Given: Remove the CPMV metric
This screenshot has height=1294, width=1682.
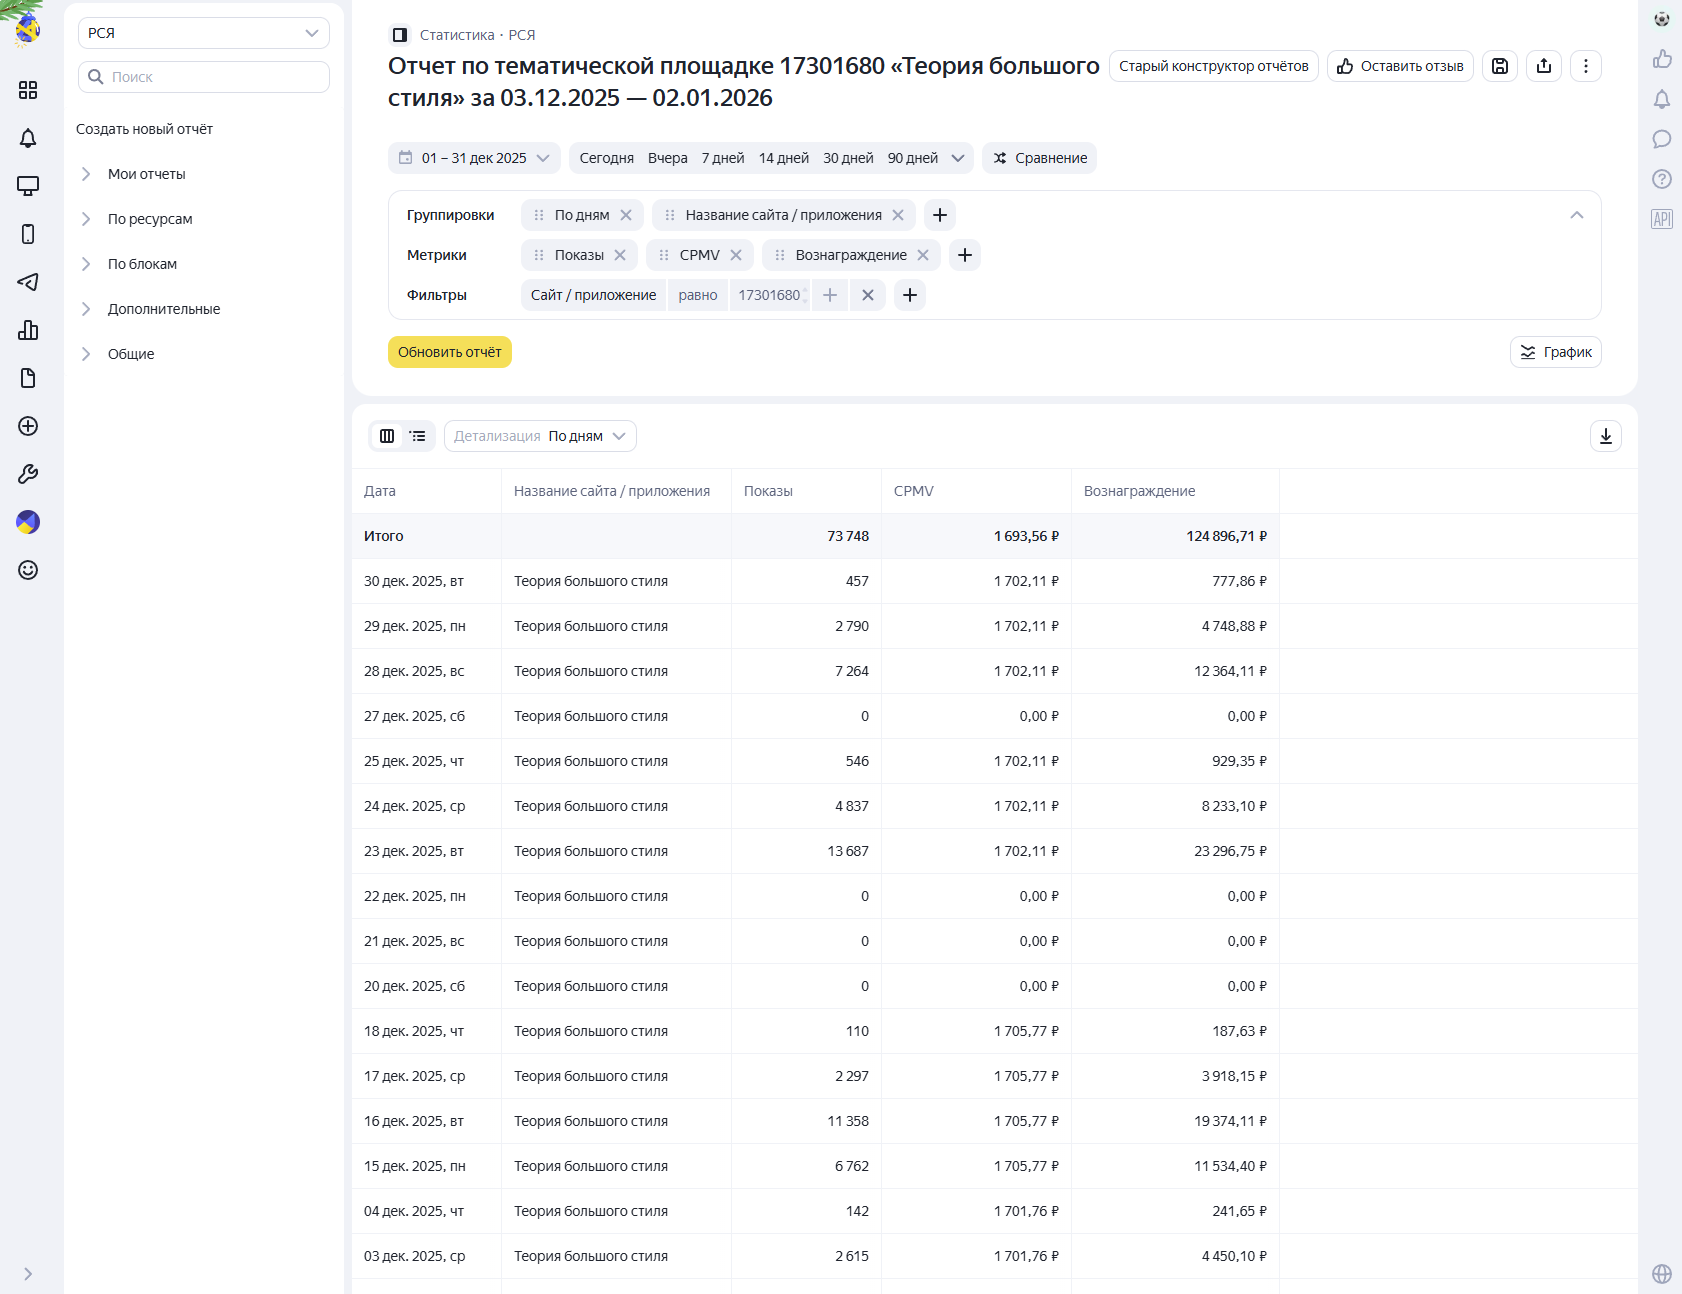Looking at the screenshot, I should click(736, 255).
